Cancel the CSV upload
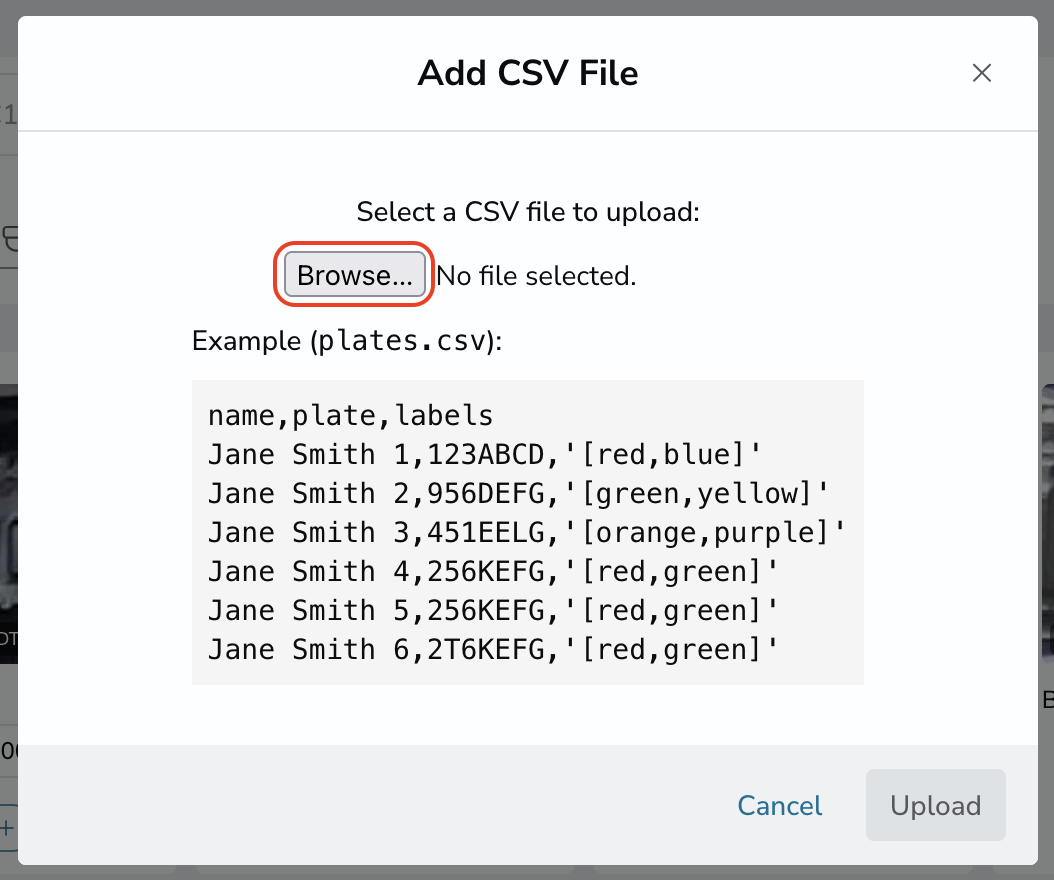Image resolution: width=1054 pixels, height=880 pixels. point(779,805)
